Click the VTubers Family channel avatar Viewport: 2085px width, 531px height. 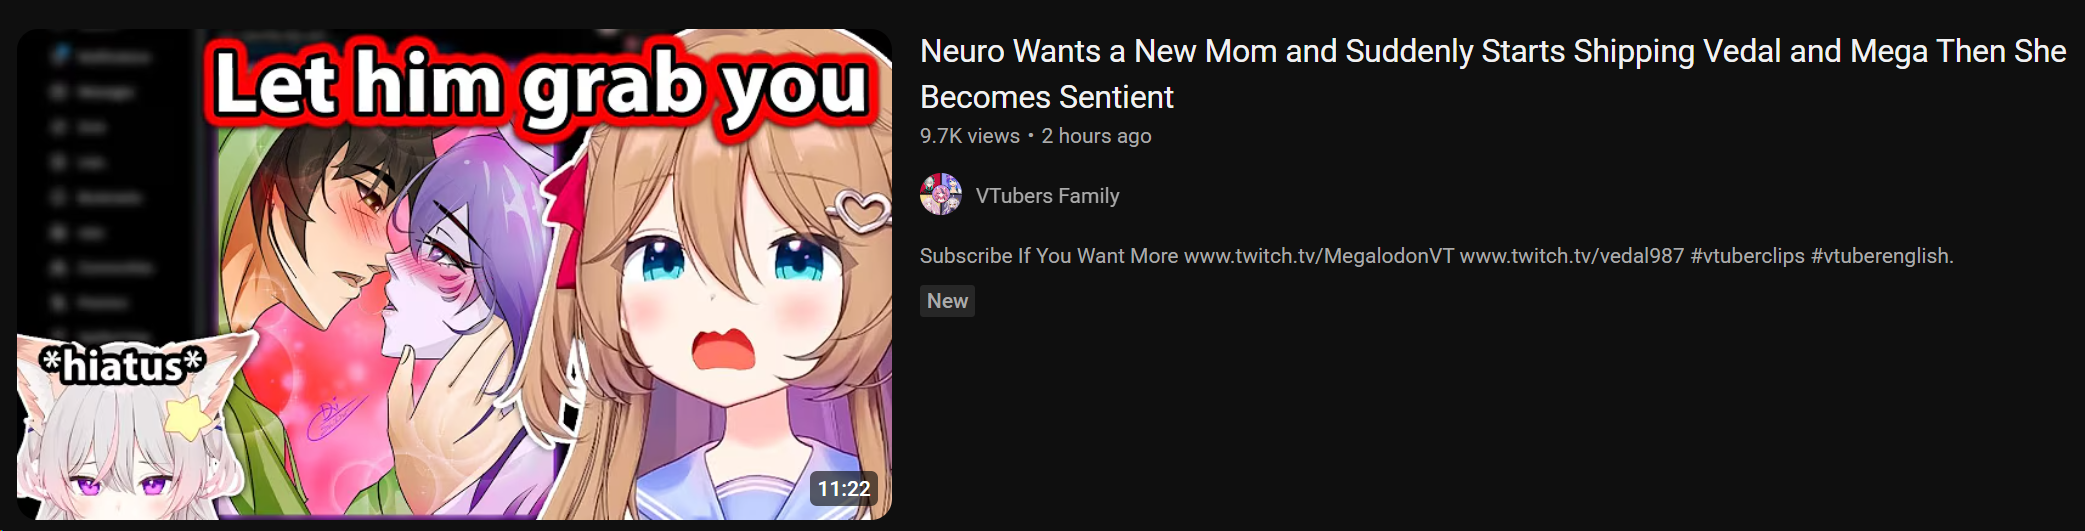[941, 195]
